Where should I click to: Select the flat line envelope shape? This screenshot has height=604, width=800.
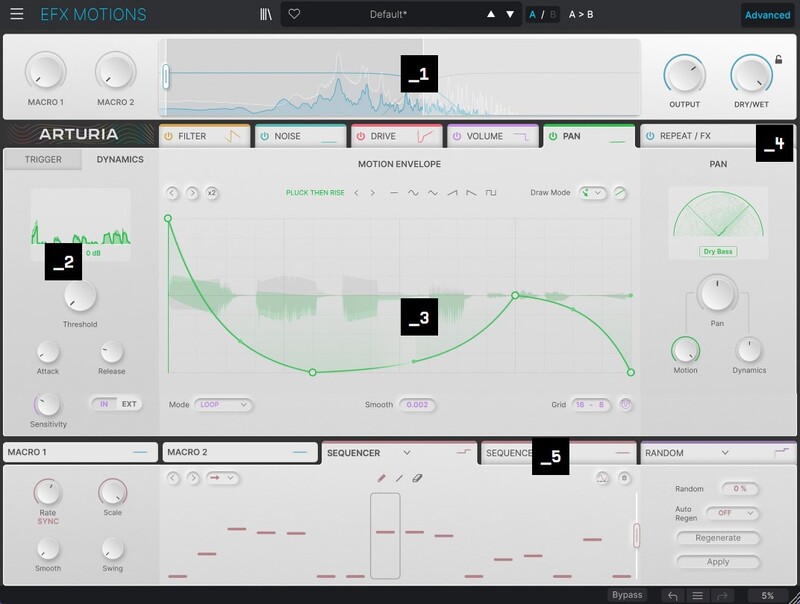tap(393, 193)
